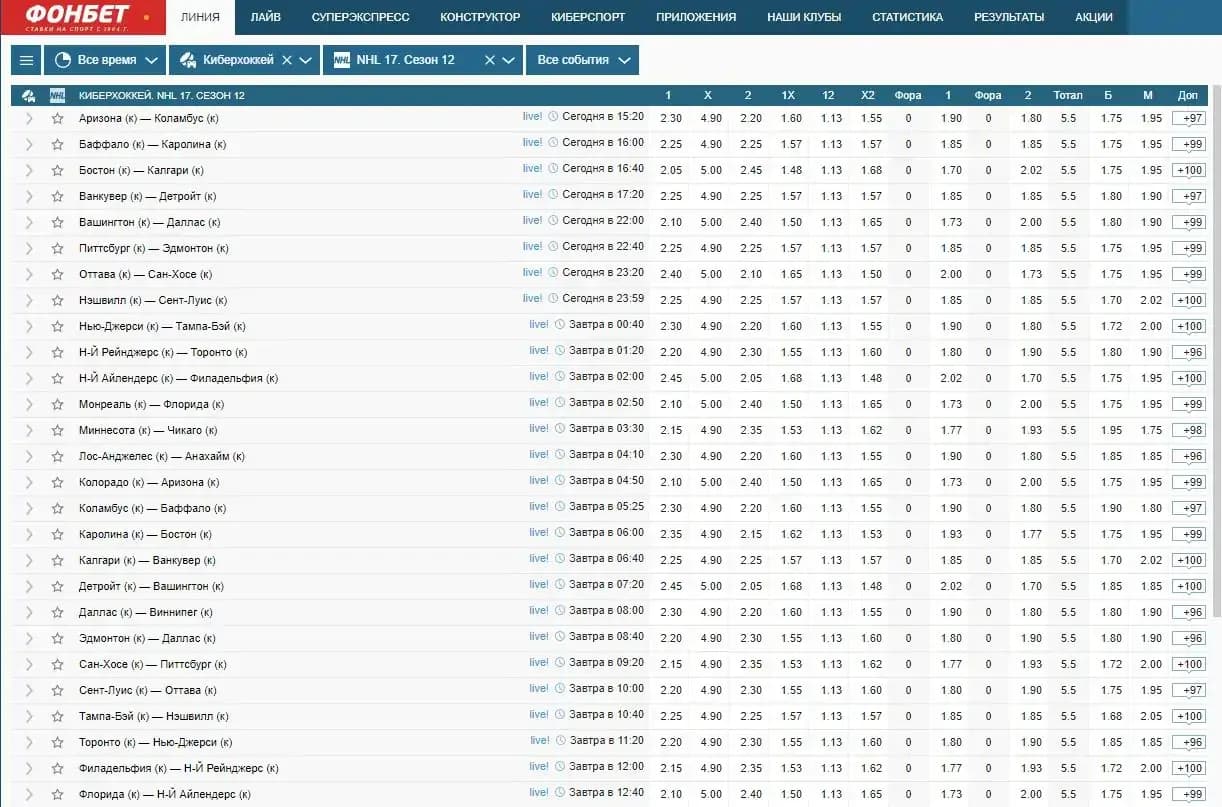Open the hamburger menu button

pos(26,60)
